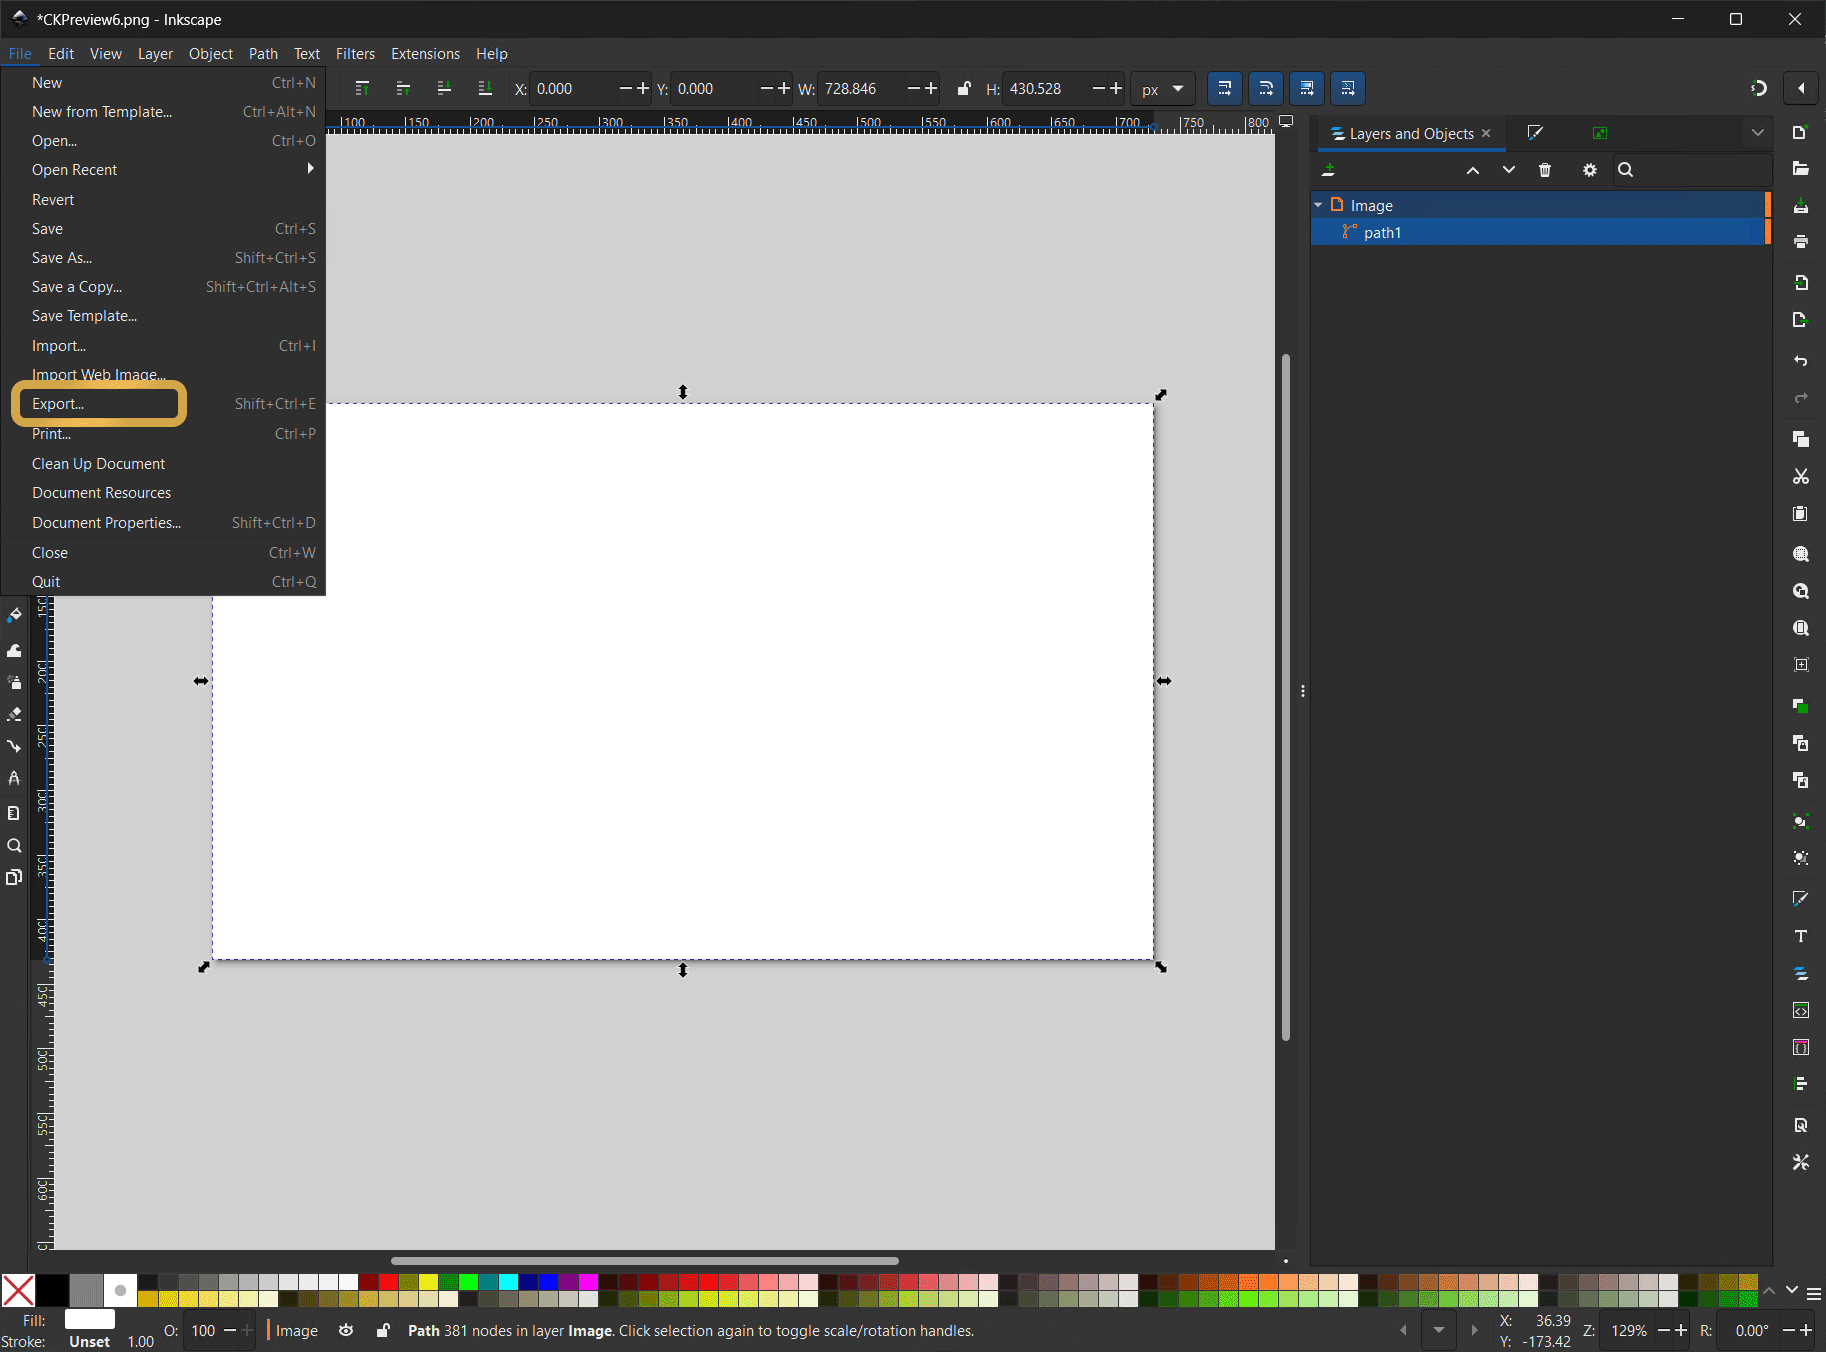Click the export icon in commands bar
Viewport: 1826px width, 1352px height.
(1800, 320)
